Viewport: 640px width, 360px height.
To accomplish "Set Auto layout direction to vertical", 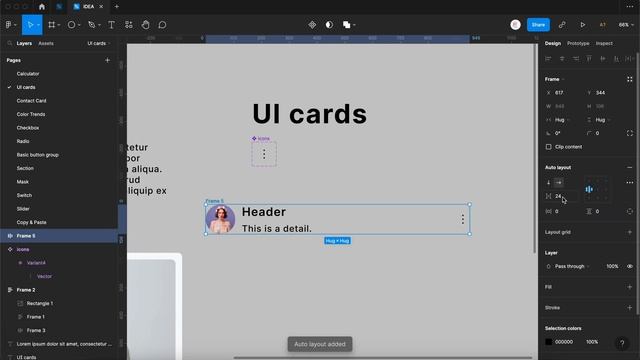I will click(549, 182).
